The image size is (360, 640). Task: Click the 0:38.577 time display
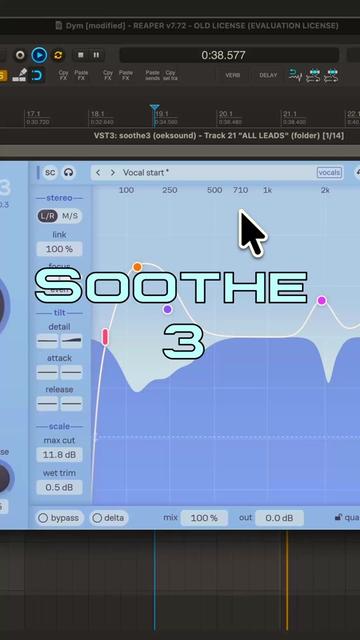click(x=229, y=55)
